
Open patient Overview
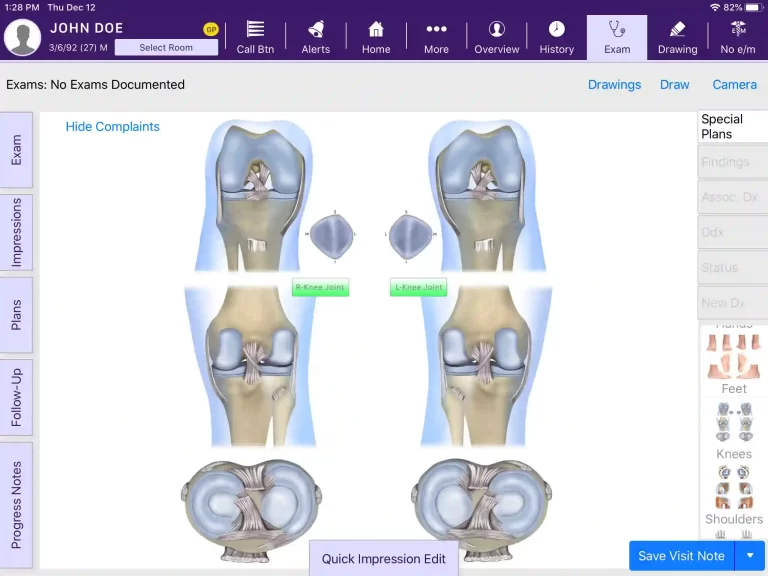(496, 37)
